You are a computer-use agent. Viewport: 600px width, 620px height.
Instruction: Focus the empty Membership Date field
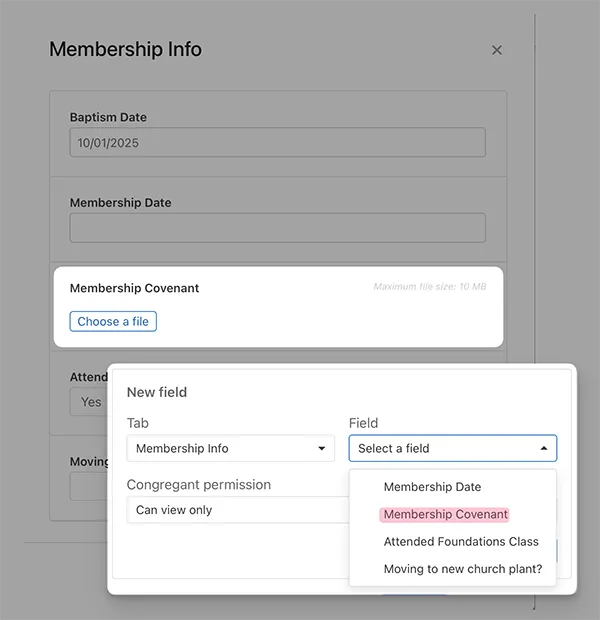277,227
